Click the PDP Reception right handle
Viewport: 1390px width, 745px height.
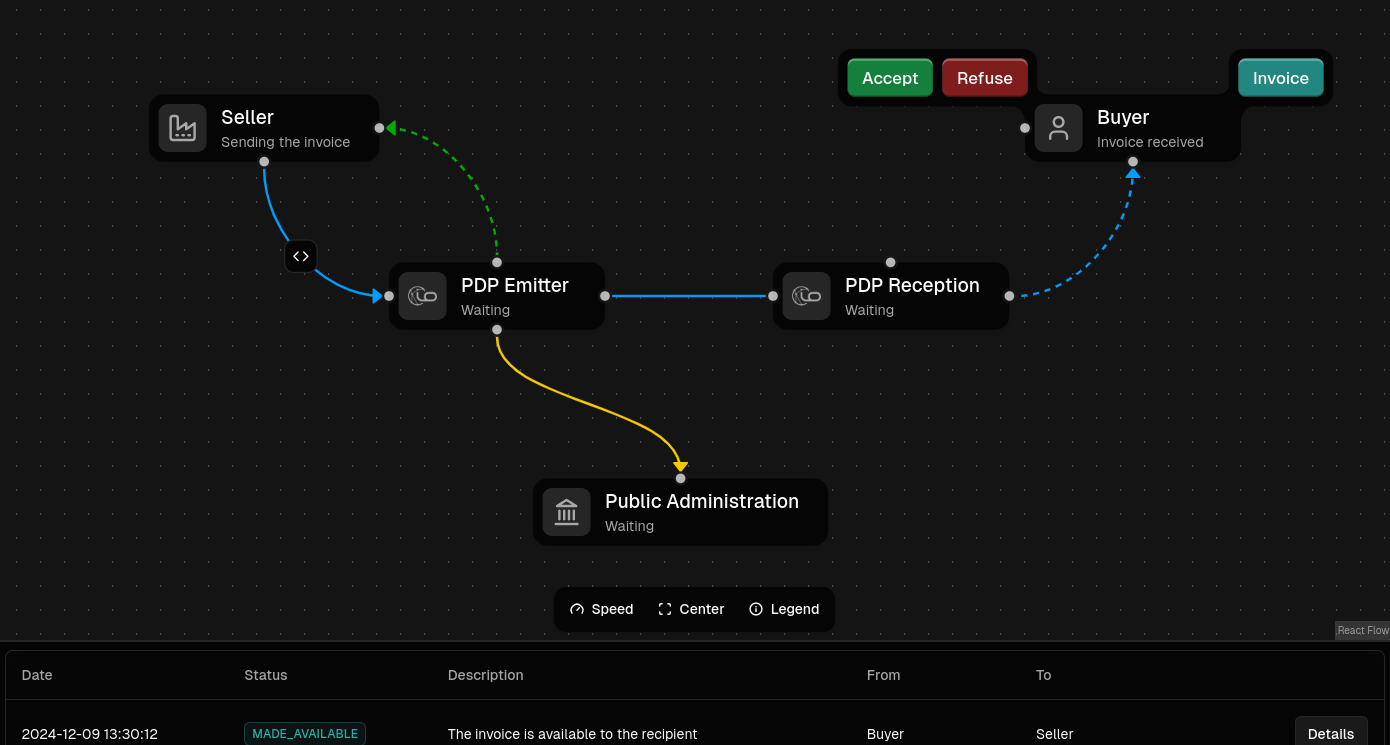[1009, 296]
